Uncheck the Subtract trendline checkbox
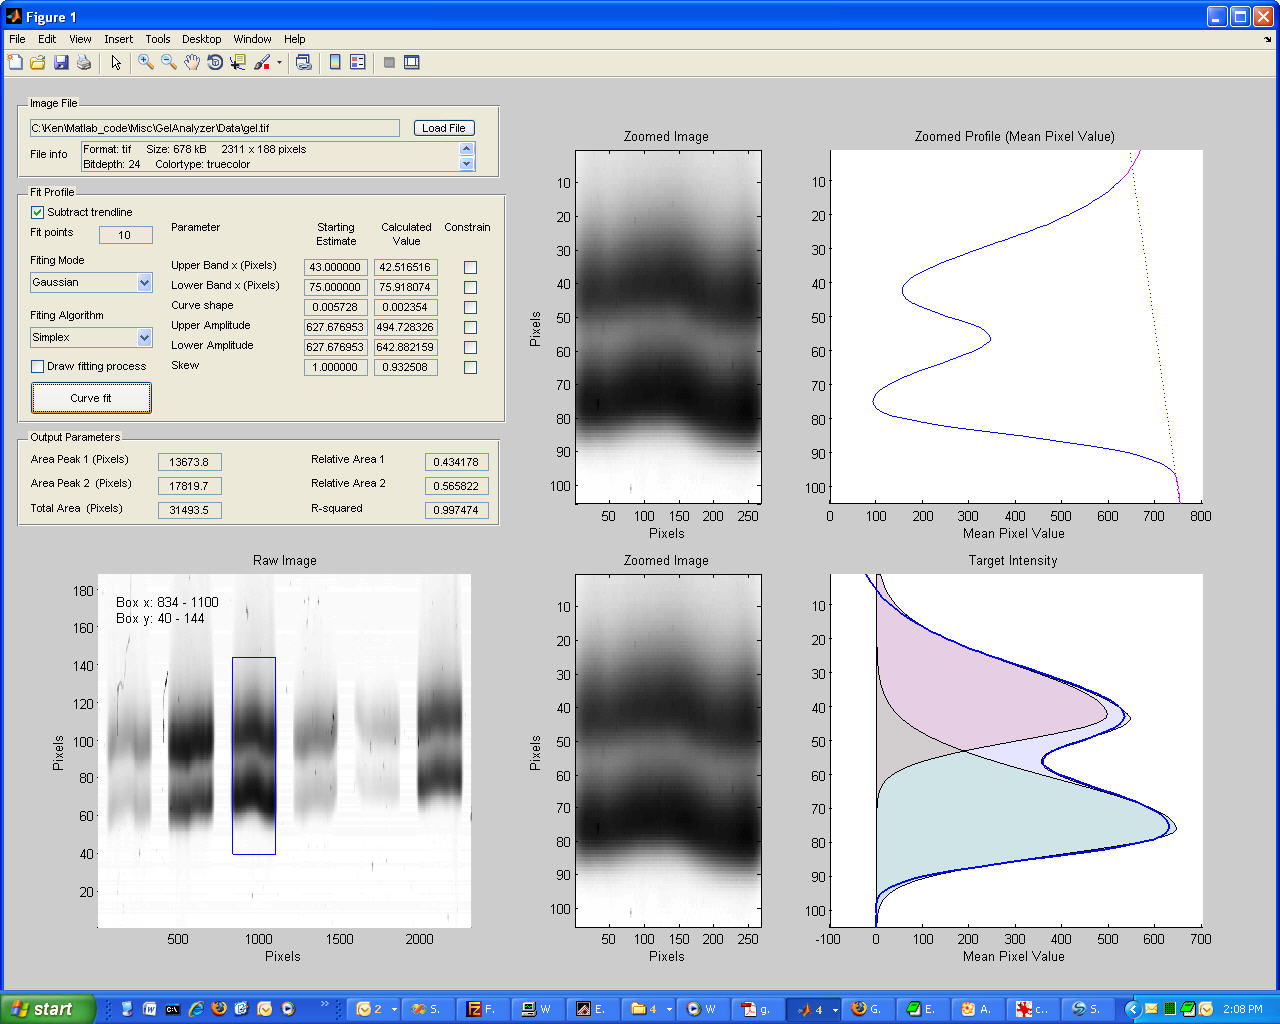Viewport: 1280px width, 1024px height. 38,212
